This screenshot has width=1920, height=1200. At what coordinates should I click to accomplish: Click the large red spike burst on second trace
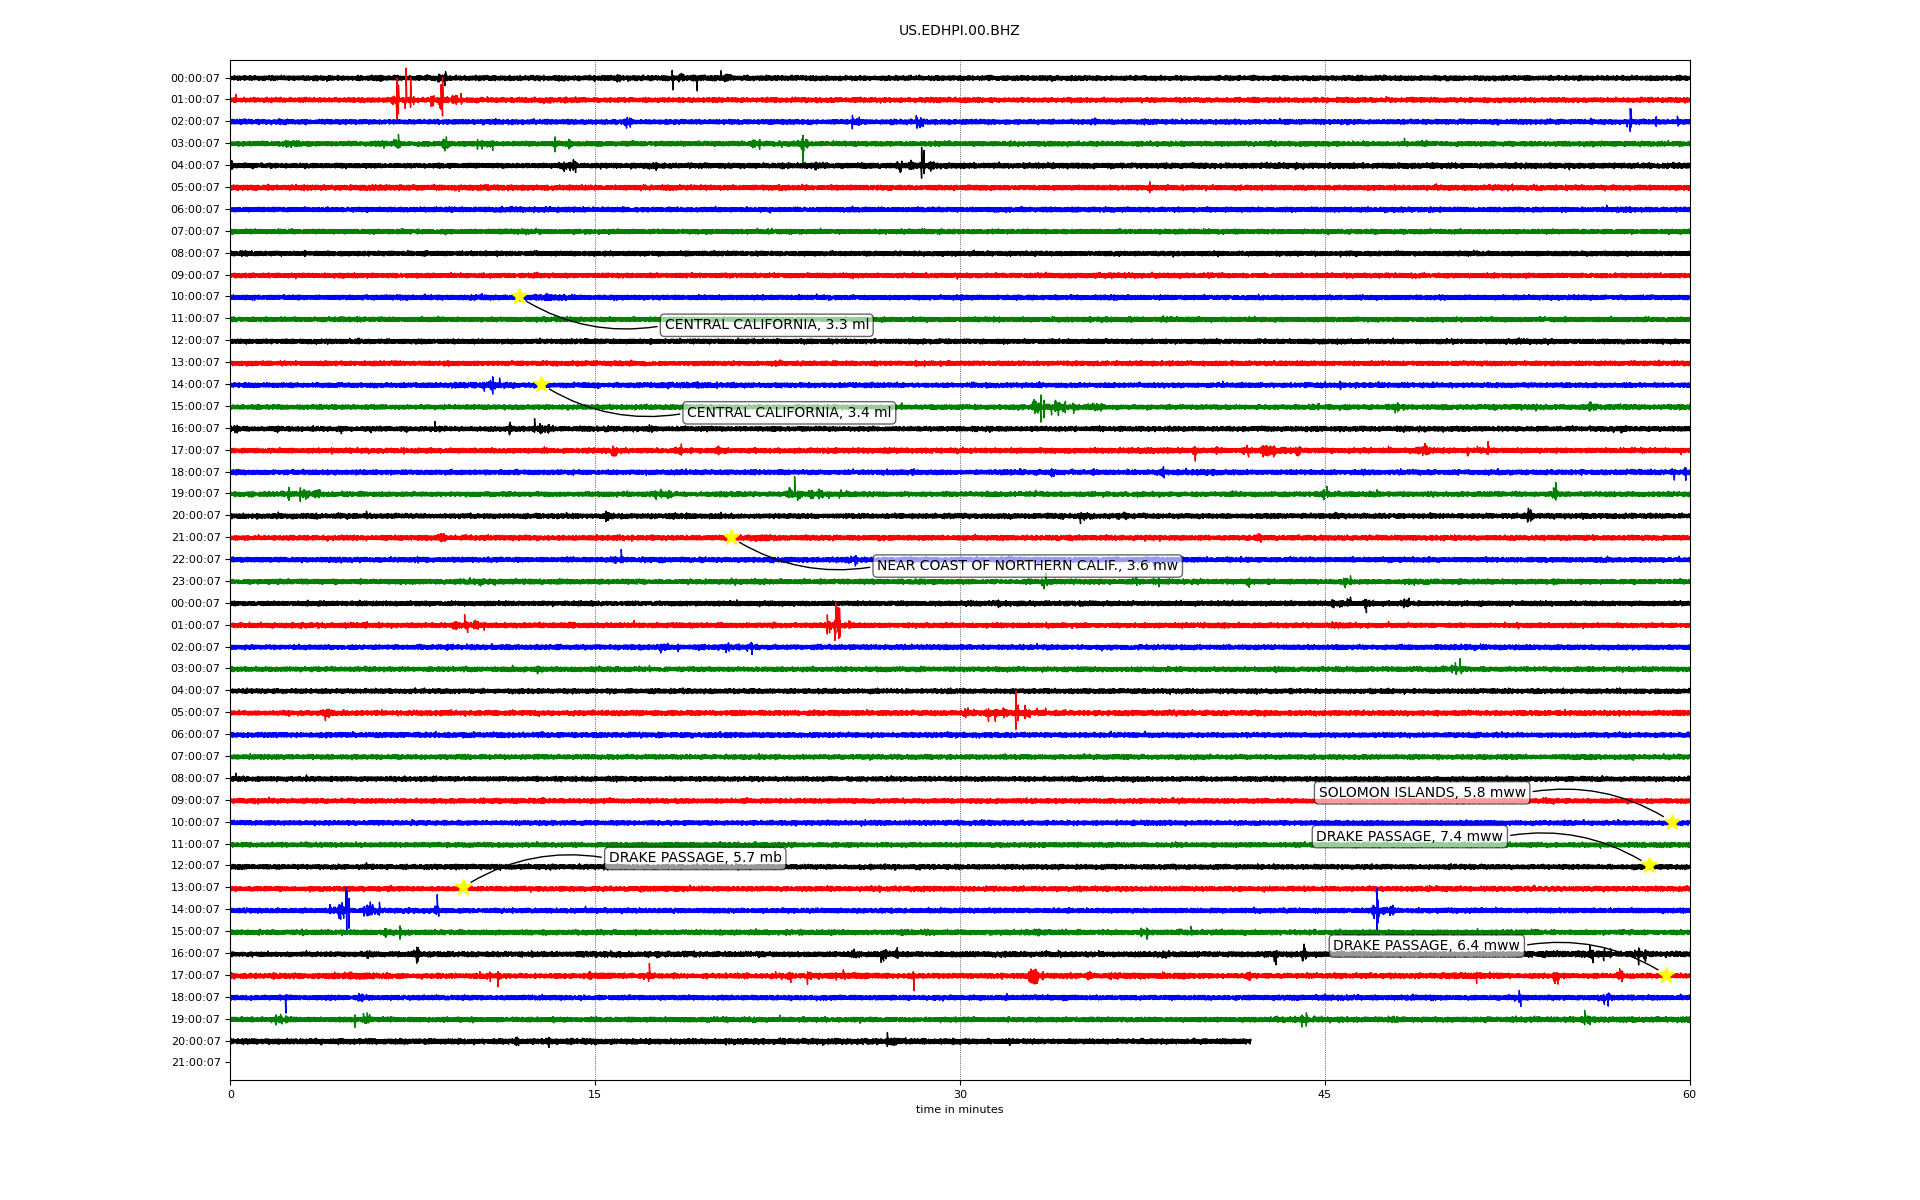[x=404, y=95]
